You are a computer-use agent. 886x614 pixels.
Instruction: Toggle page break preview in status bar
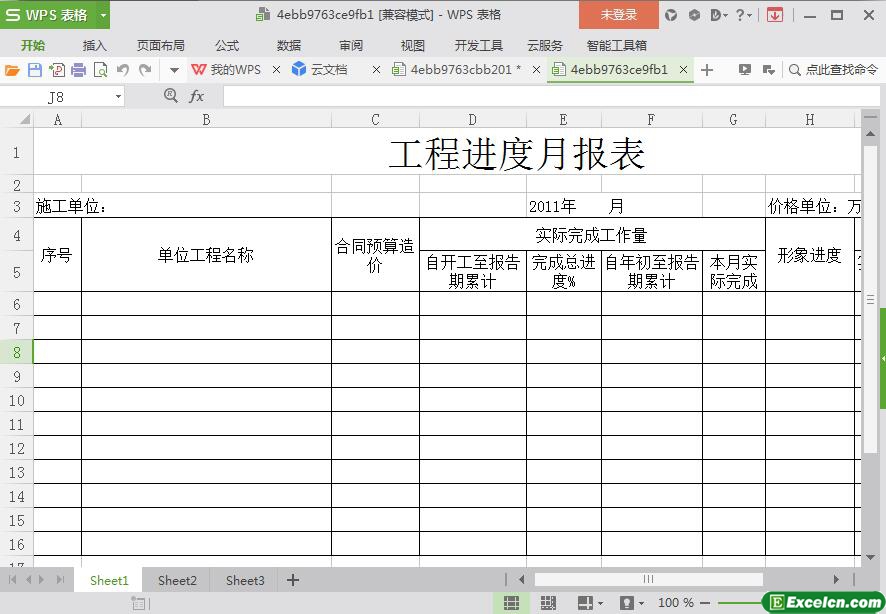[x=547, y=603]
